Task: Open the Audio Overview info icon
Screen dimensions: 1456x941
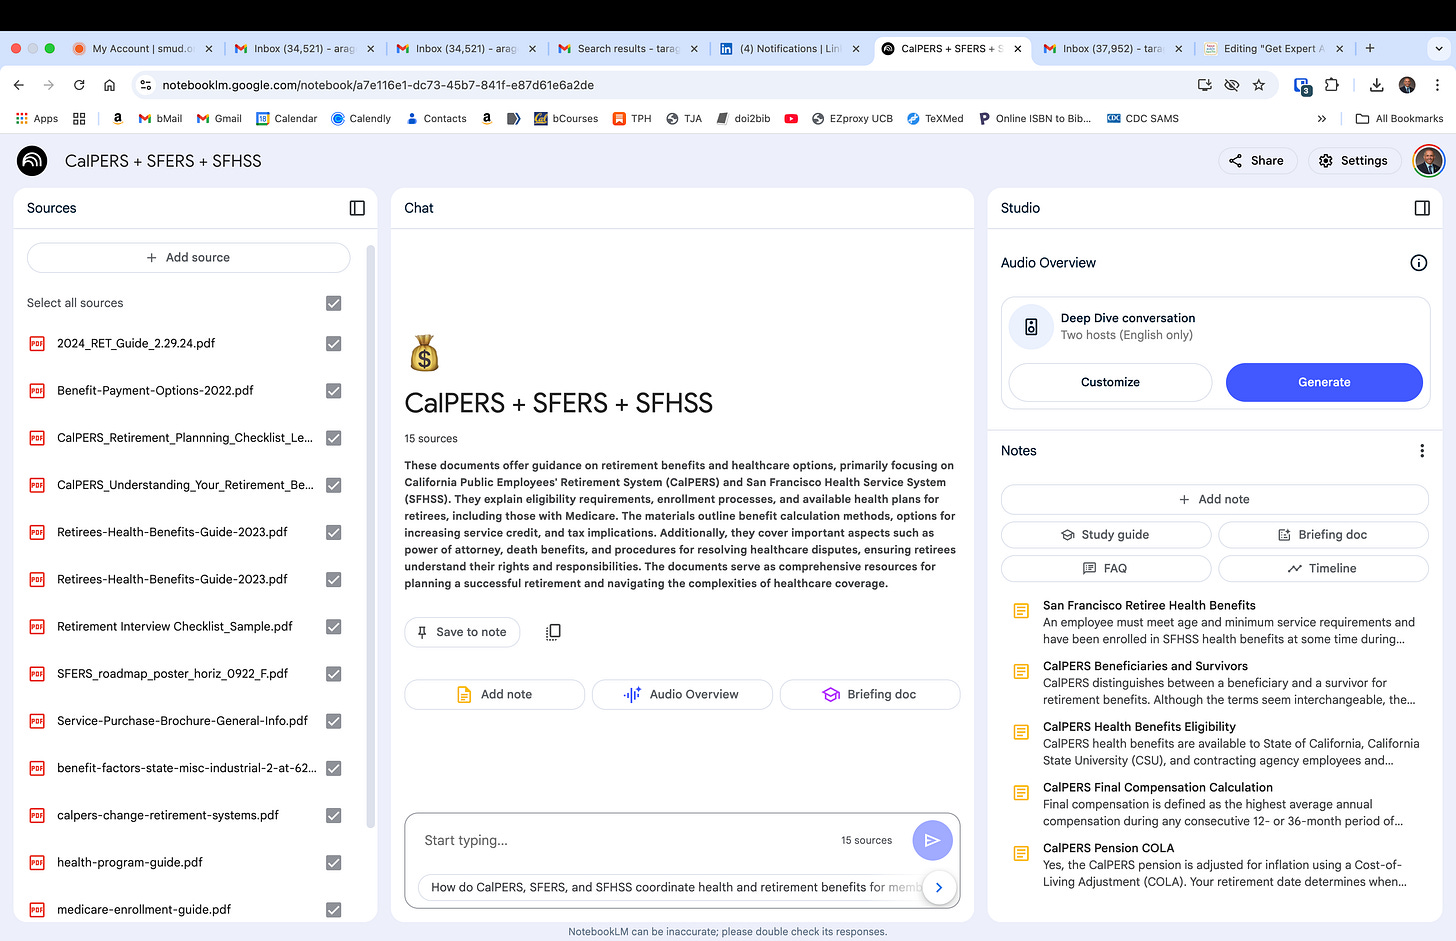Action: [x=1418, y=263]
